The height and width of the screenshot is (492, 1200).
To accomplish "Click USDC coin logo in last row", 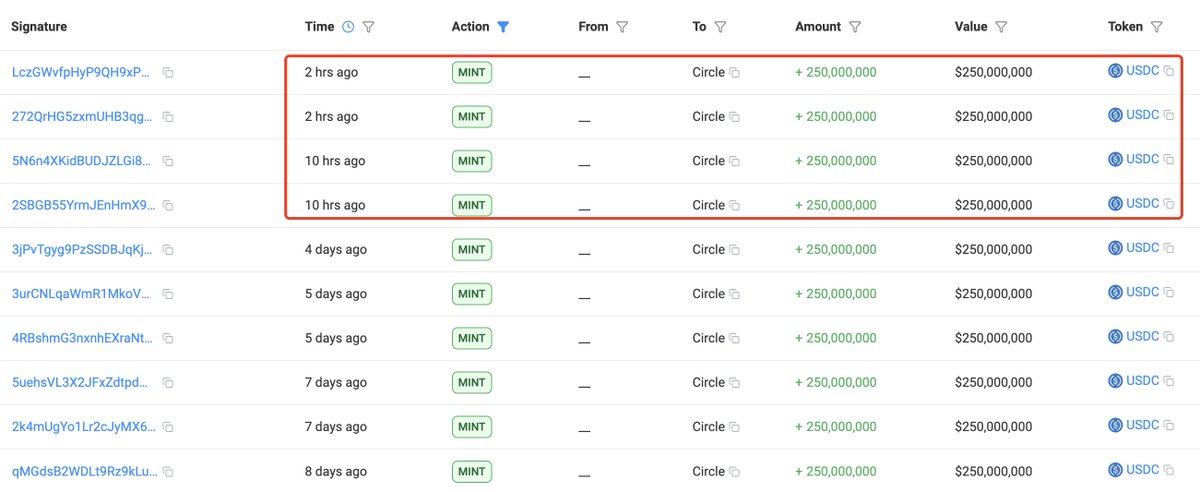I will tap(1115, 470).
